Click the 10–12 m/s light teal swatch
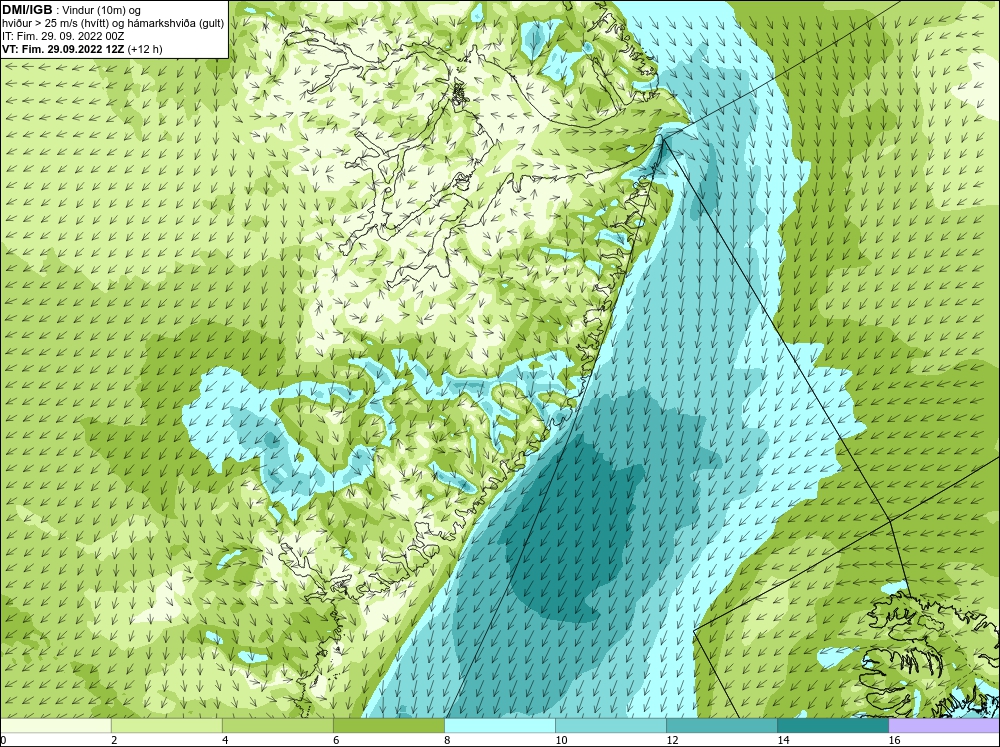Screen dimensions: 1000x747 pos(610,725)
